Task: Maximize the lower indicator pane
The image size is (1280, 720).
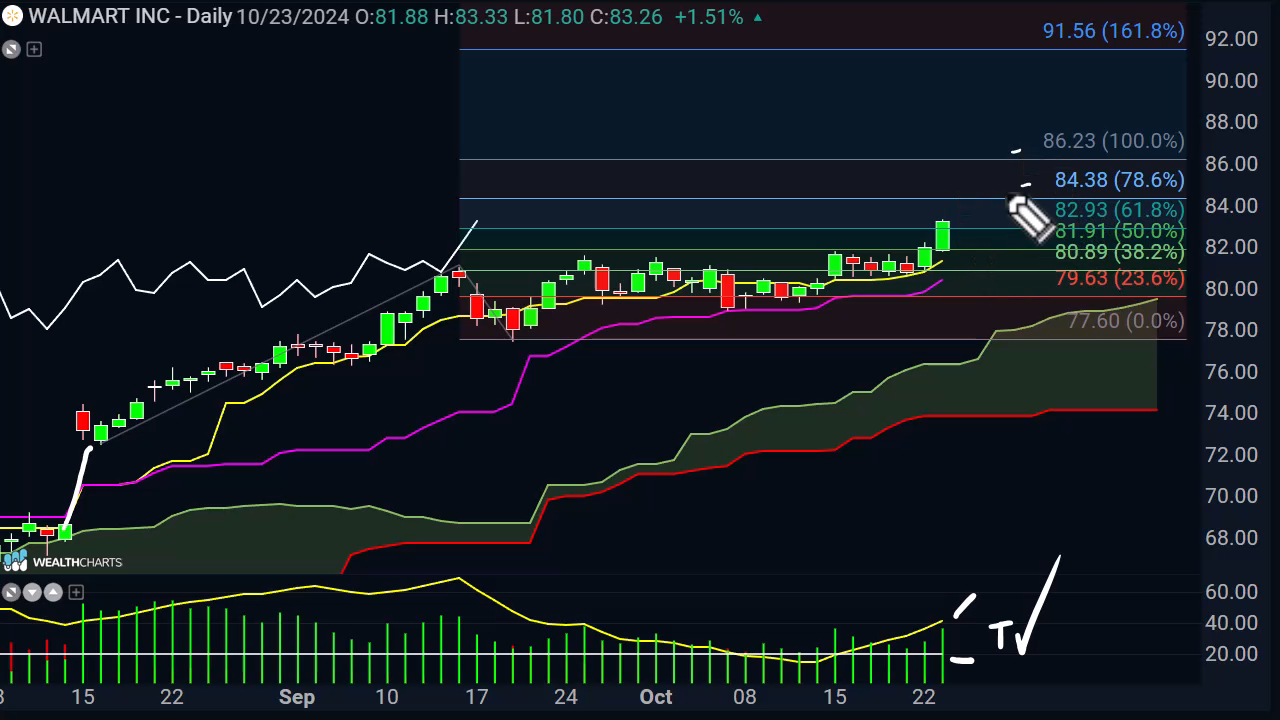Action: 9,592
